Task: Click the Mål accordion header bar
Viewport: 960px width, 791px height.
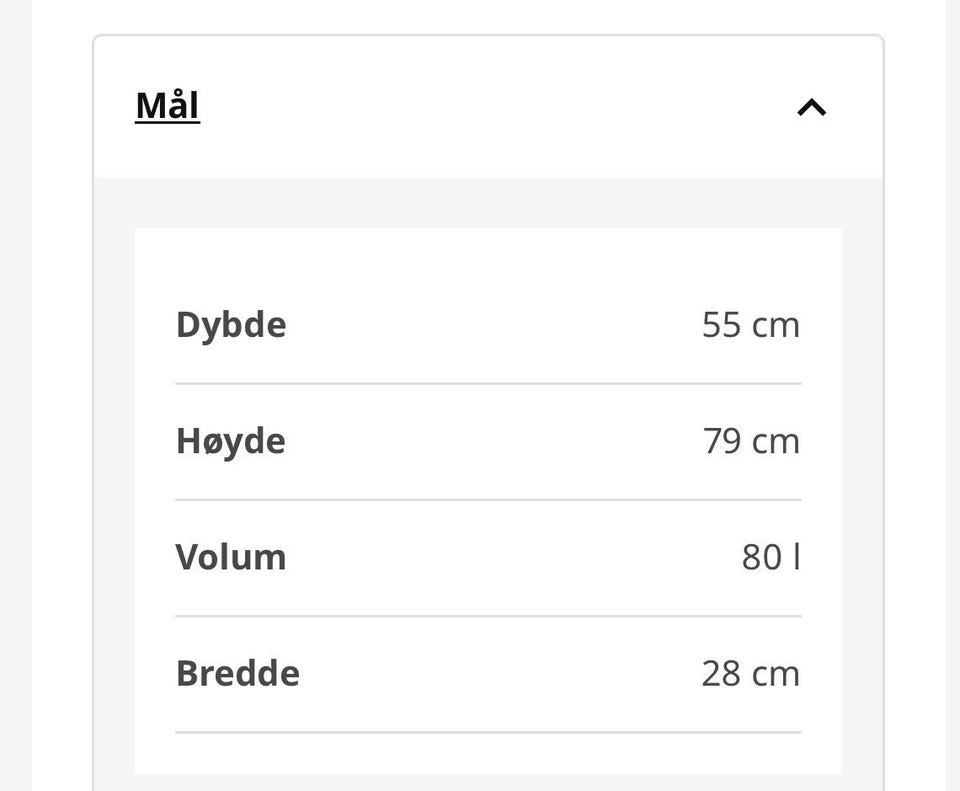Action: click(488, 107)
